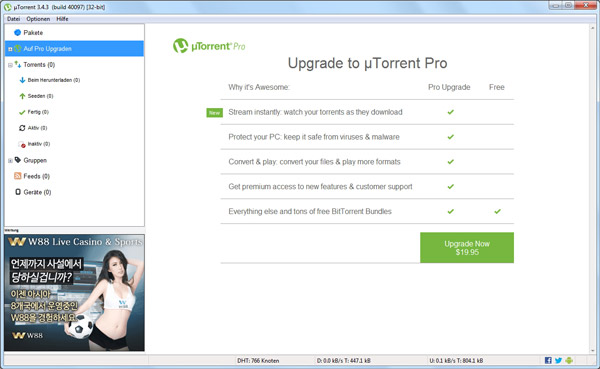Click the Upgrade Now $19.95 button
The width and height of the screenshot is (600, 369).
467,248
